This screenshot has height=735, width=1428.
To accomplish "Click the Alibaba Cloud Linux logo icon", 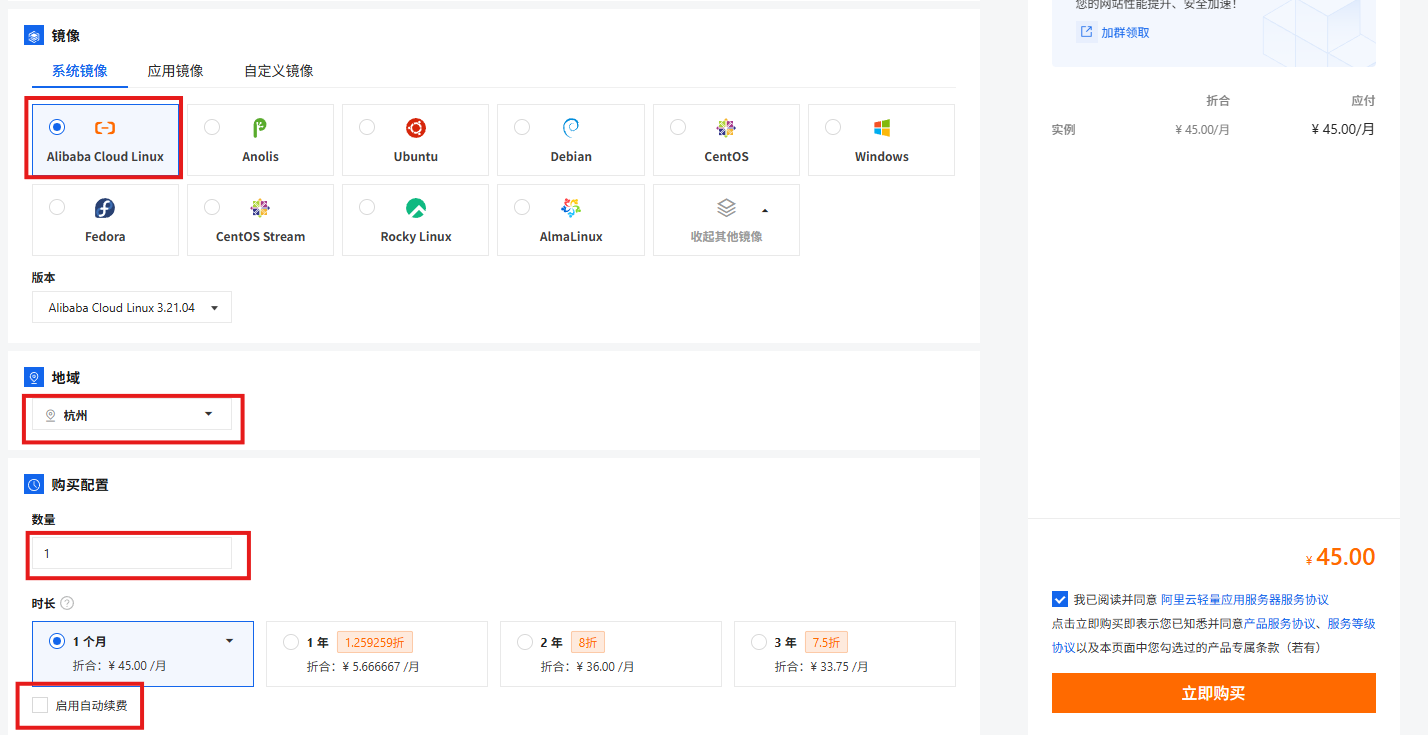I will pos(105,128).
